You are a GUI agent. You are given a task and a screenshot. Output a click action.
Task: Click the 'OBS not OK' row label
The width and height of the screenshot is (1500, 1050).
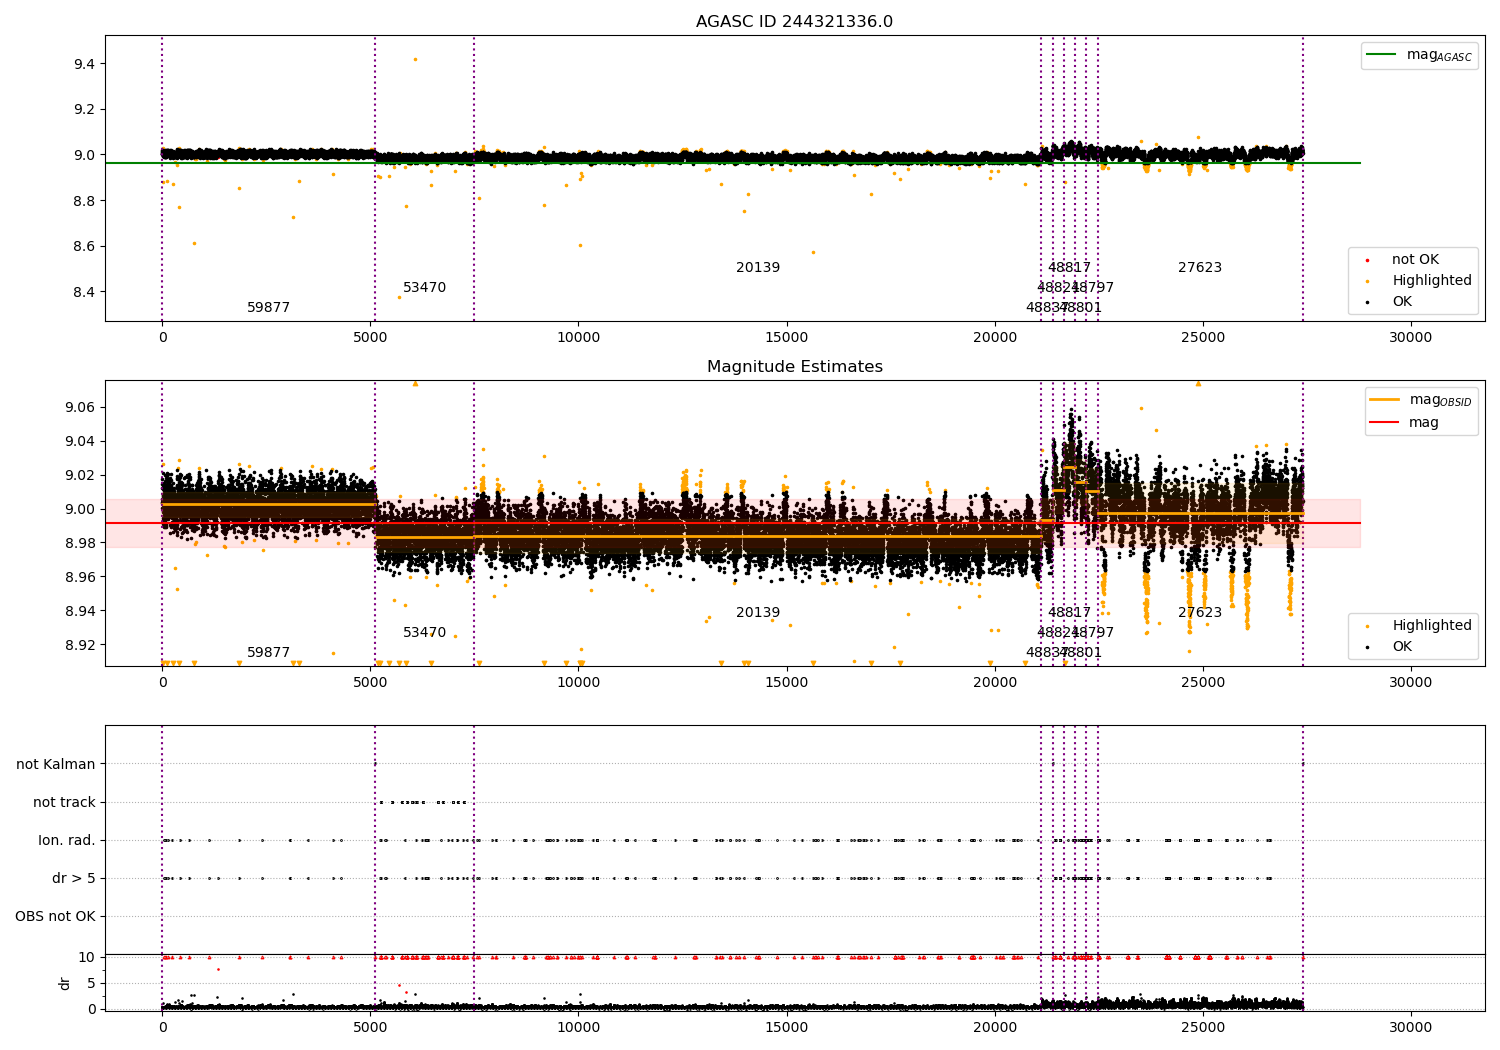55,917
